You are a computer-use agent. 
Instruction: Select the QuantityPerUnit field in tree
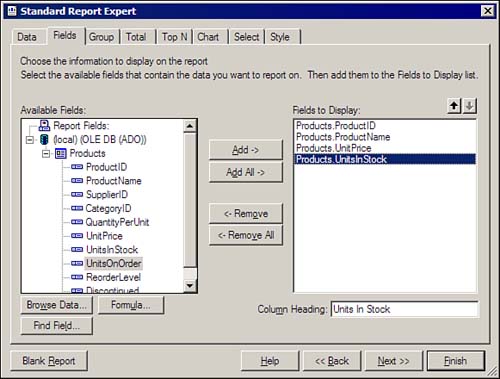pyautogui.click(x=117, y=222)
